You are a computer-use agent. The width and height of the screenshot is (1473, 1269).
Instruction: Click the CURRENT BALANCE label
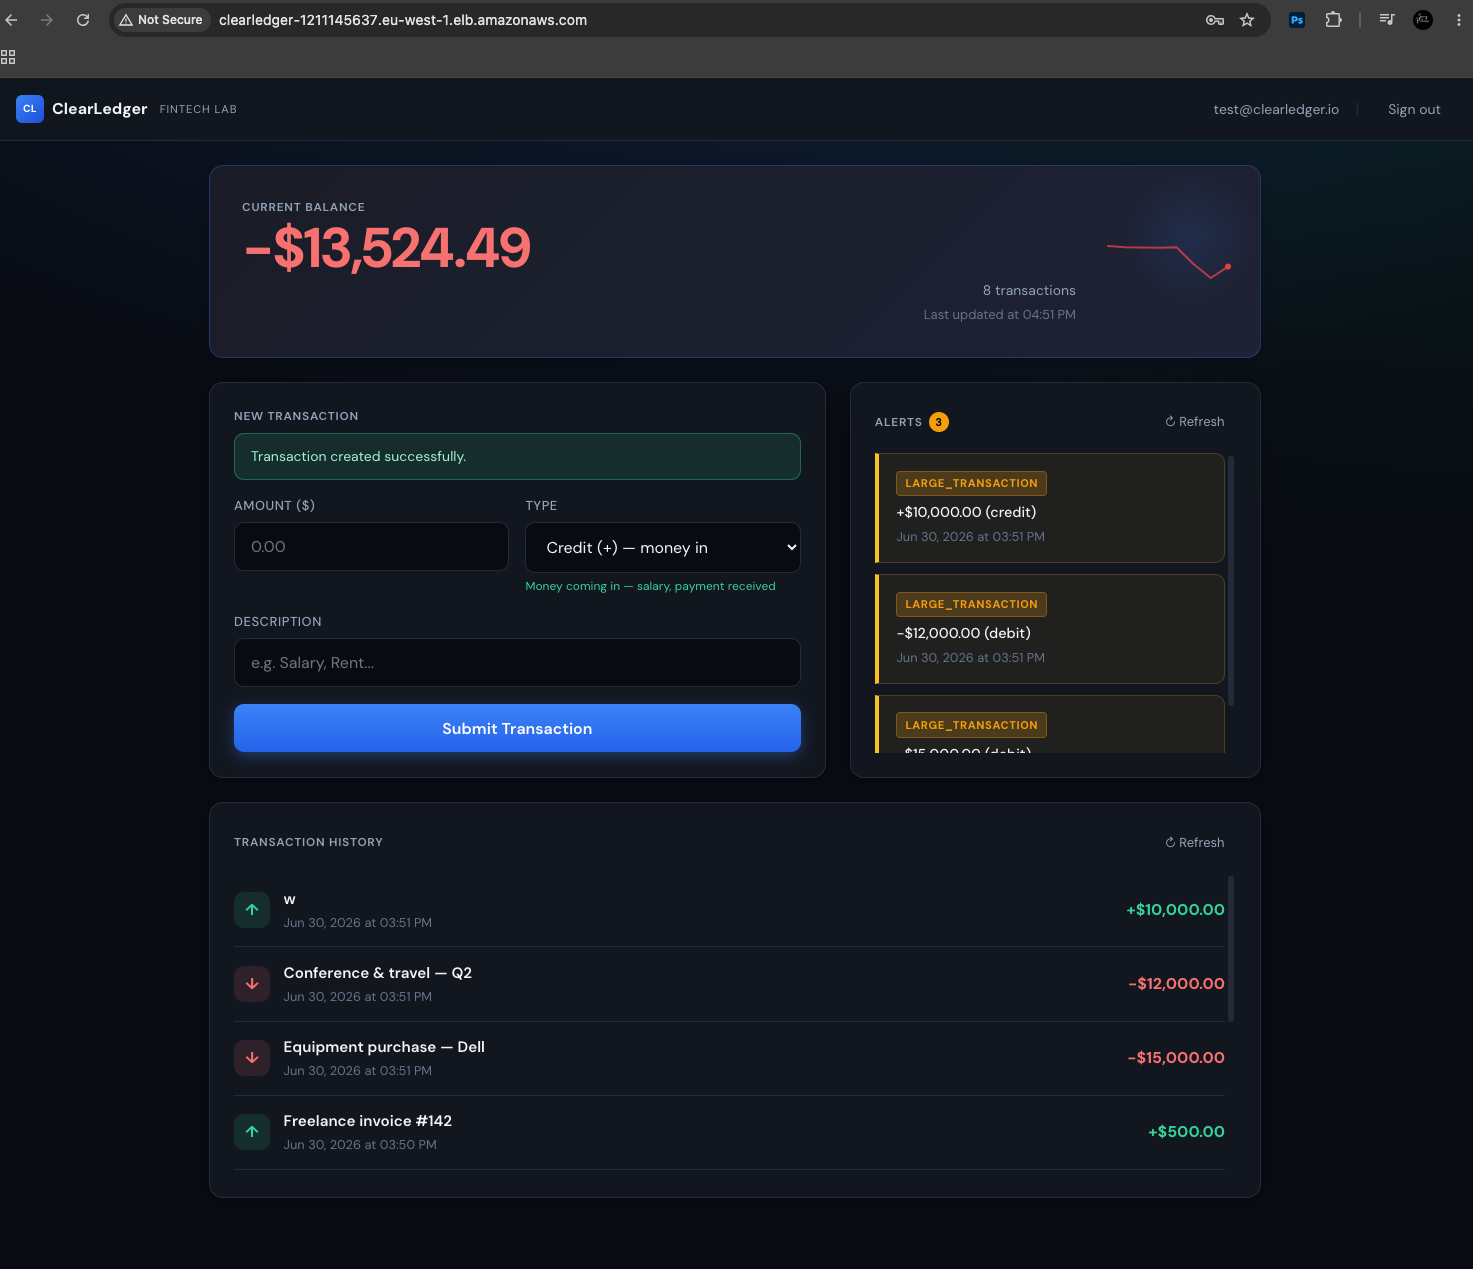point(303,207)
